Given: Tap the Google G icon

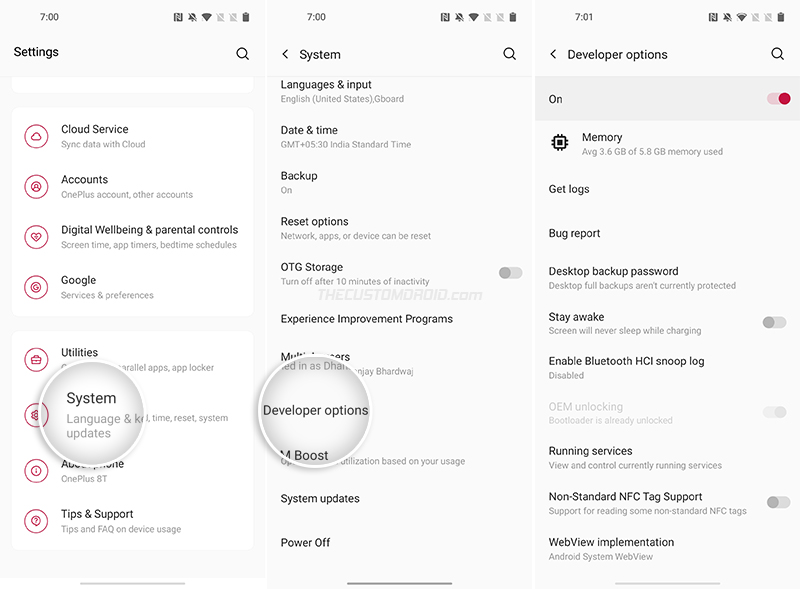Looking at the screenshot, I should tap(36, 287).
